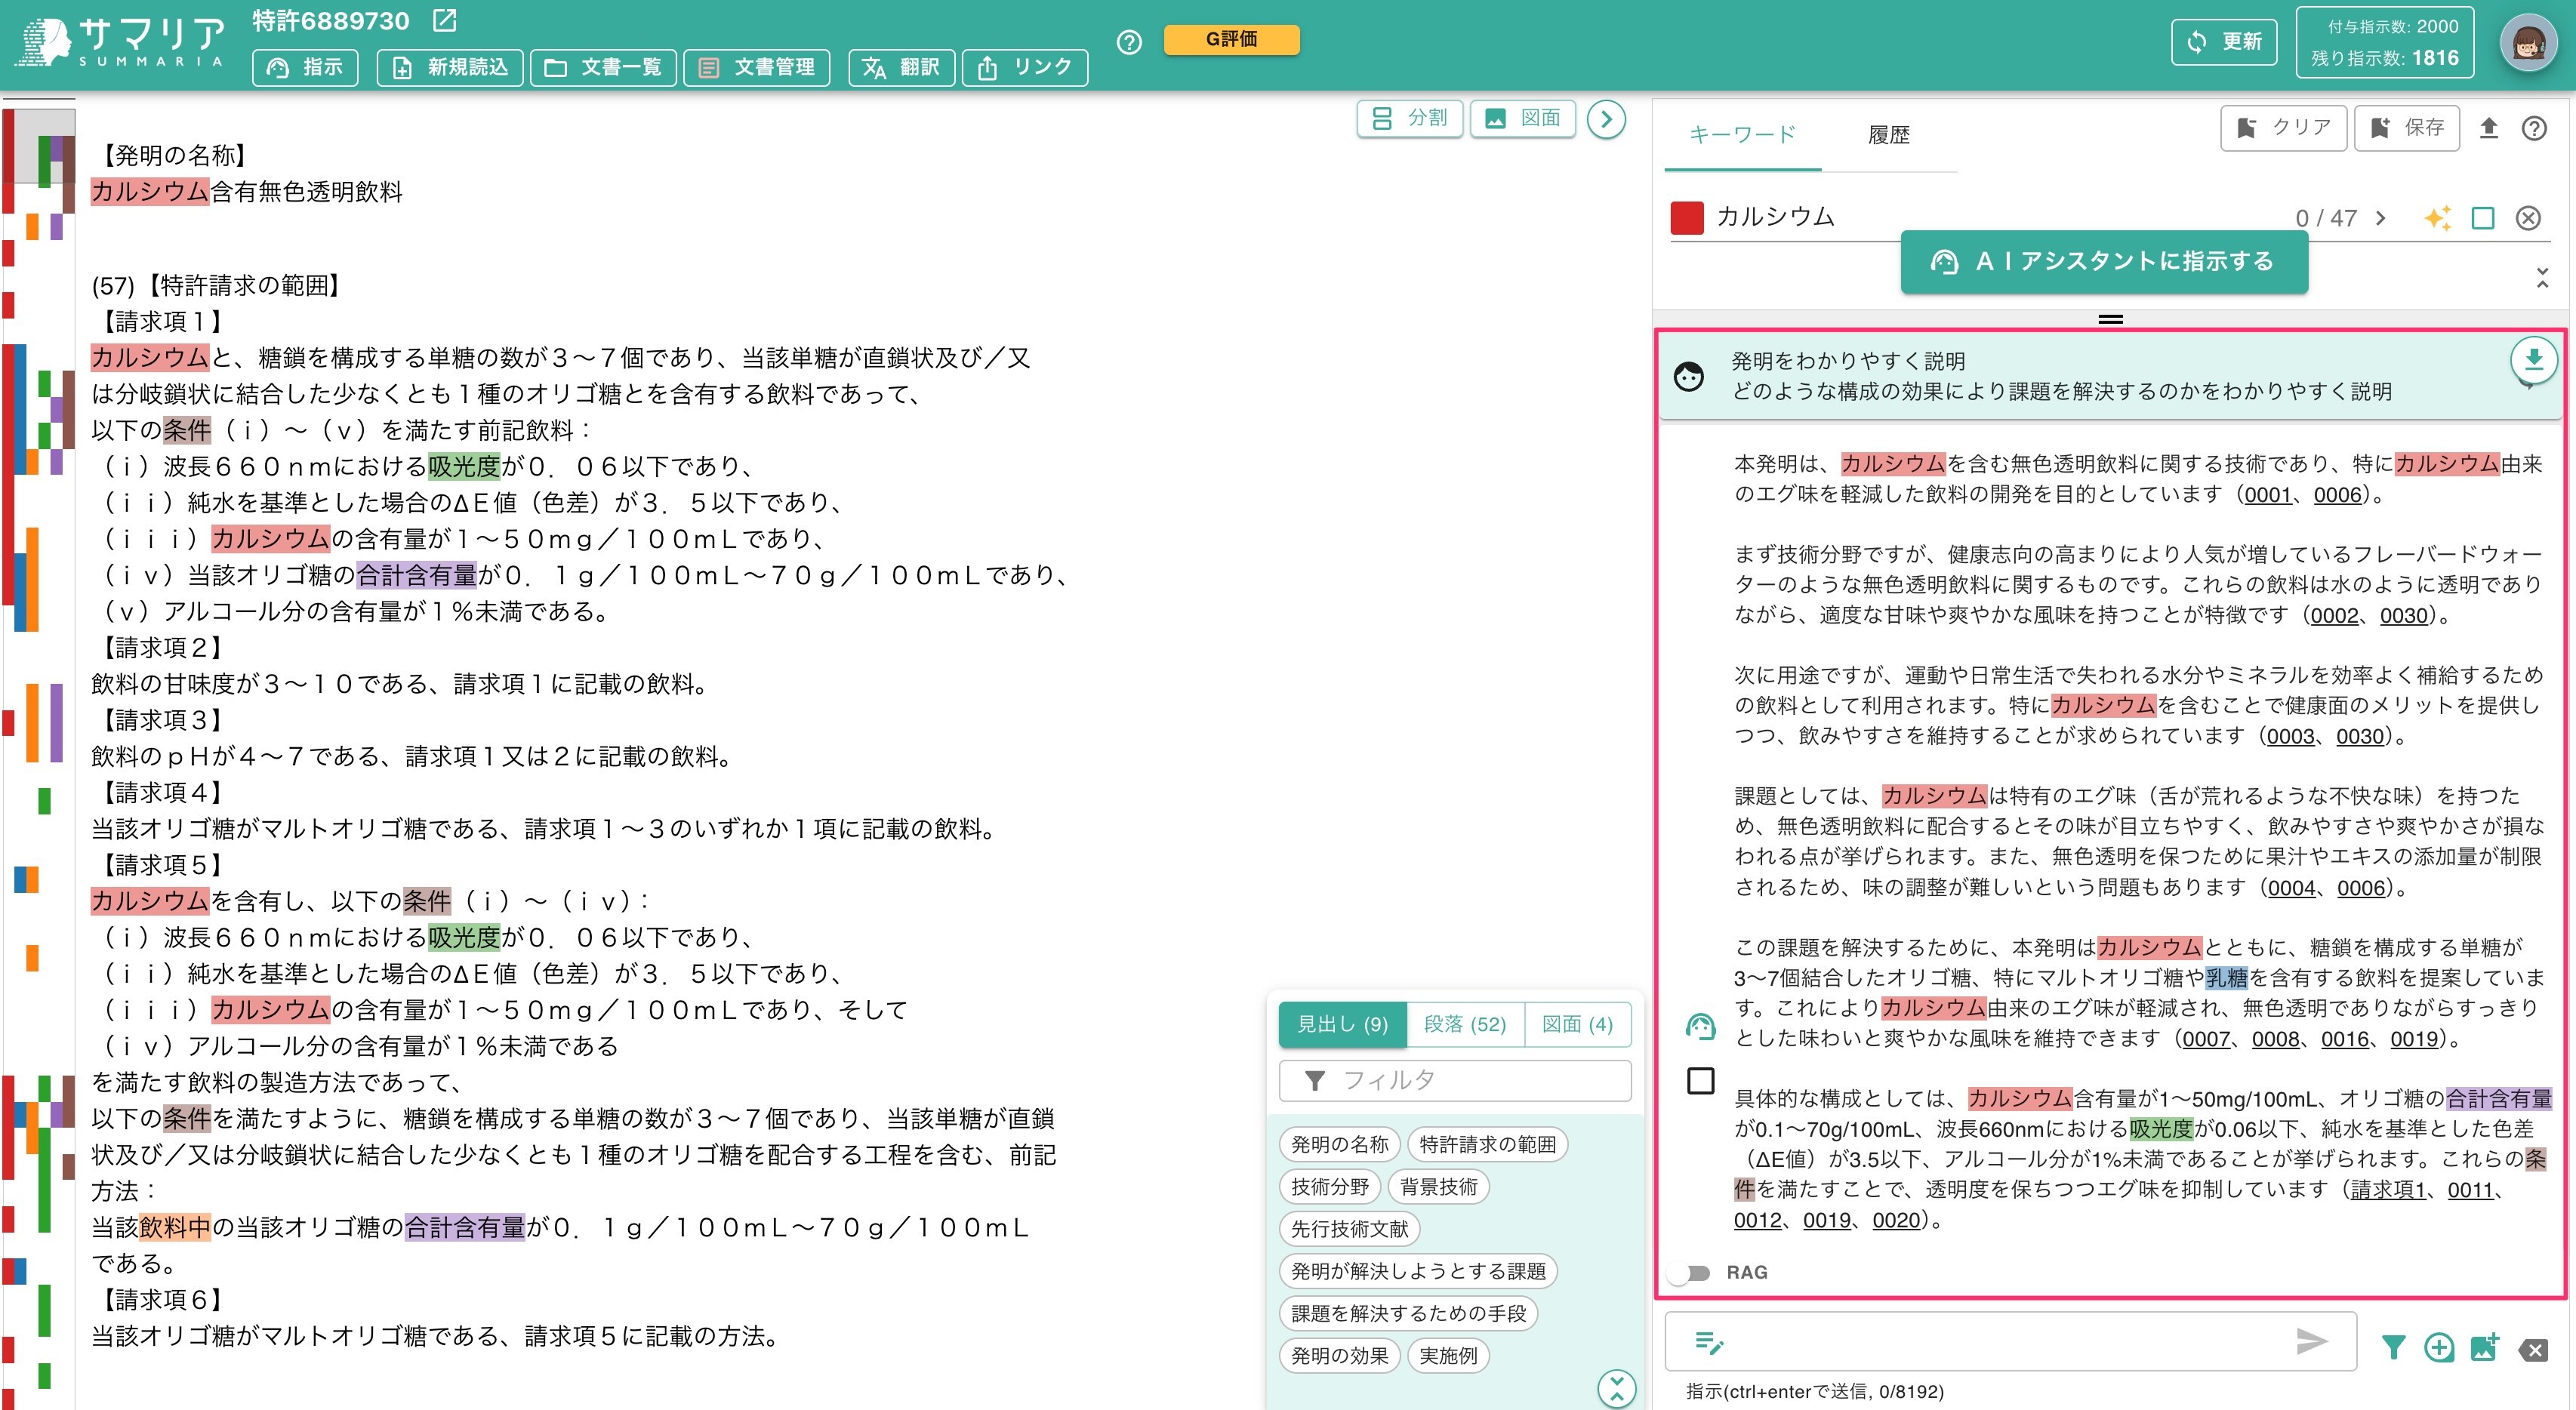Collapse the headings panel with circular arrows icon
This screenshot has width=2576, height=1410.
(x=1616, y=1388)
